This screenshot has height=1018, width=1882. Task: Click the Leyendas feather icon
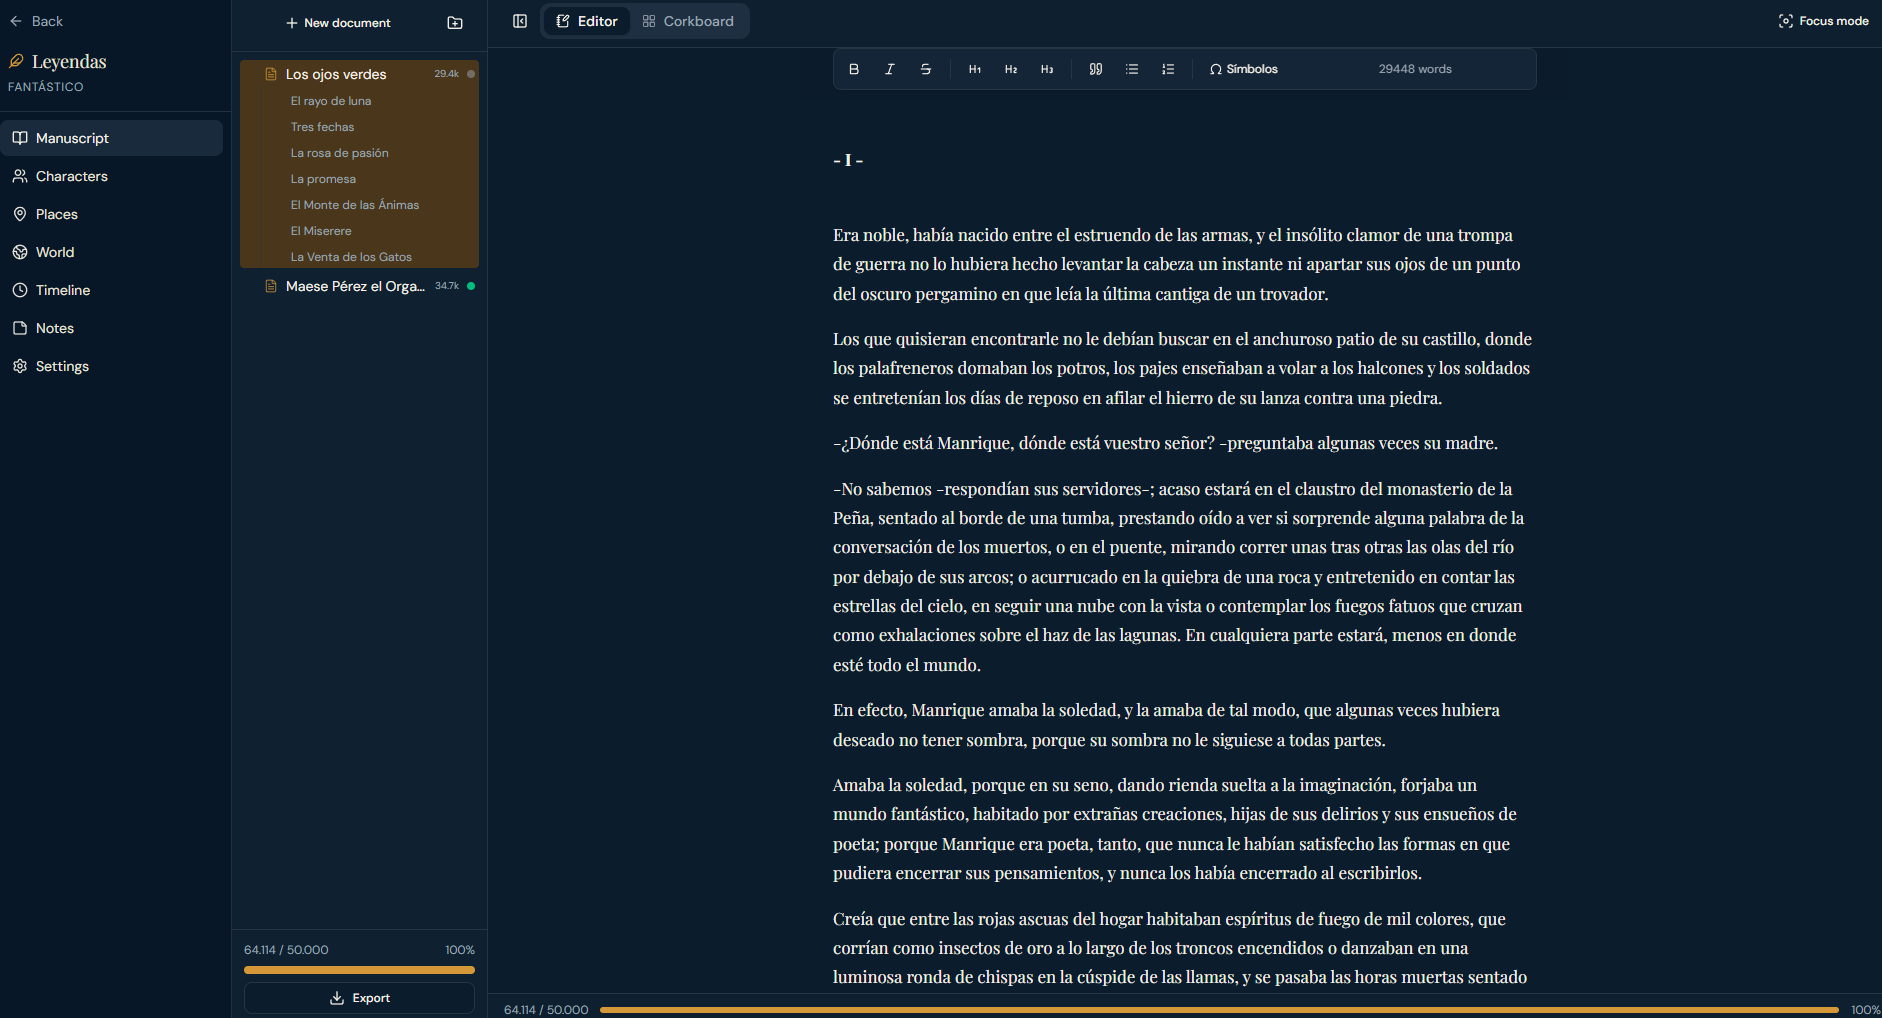pyautogui.click(x=16, y=61)
